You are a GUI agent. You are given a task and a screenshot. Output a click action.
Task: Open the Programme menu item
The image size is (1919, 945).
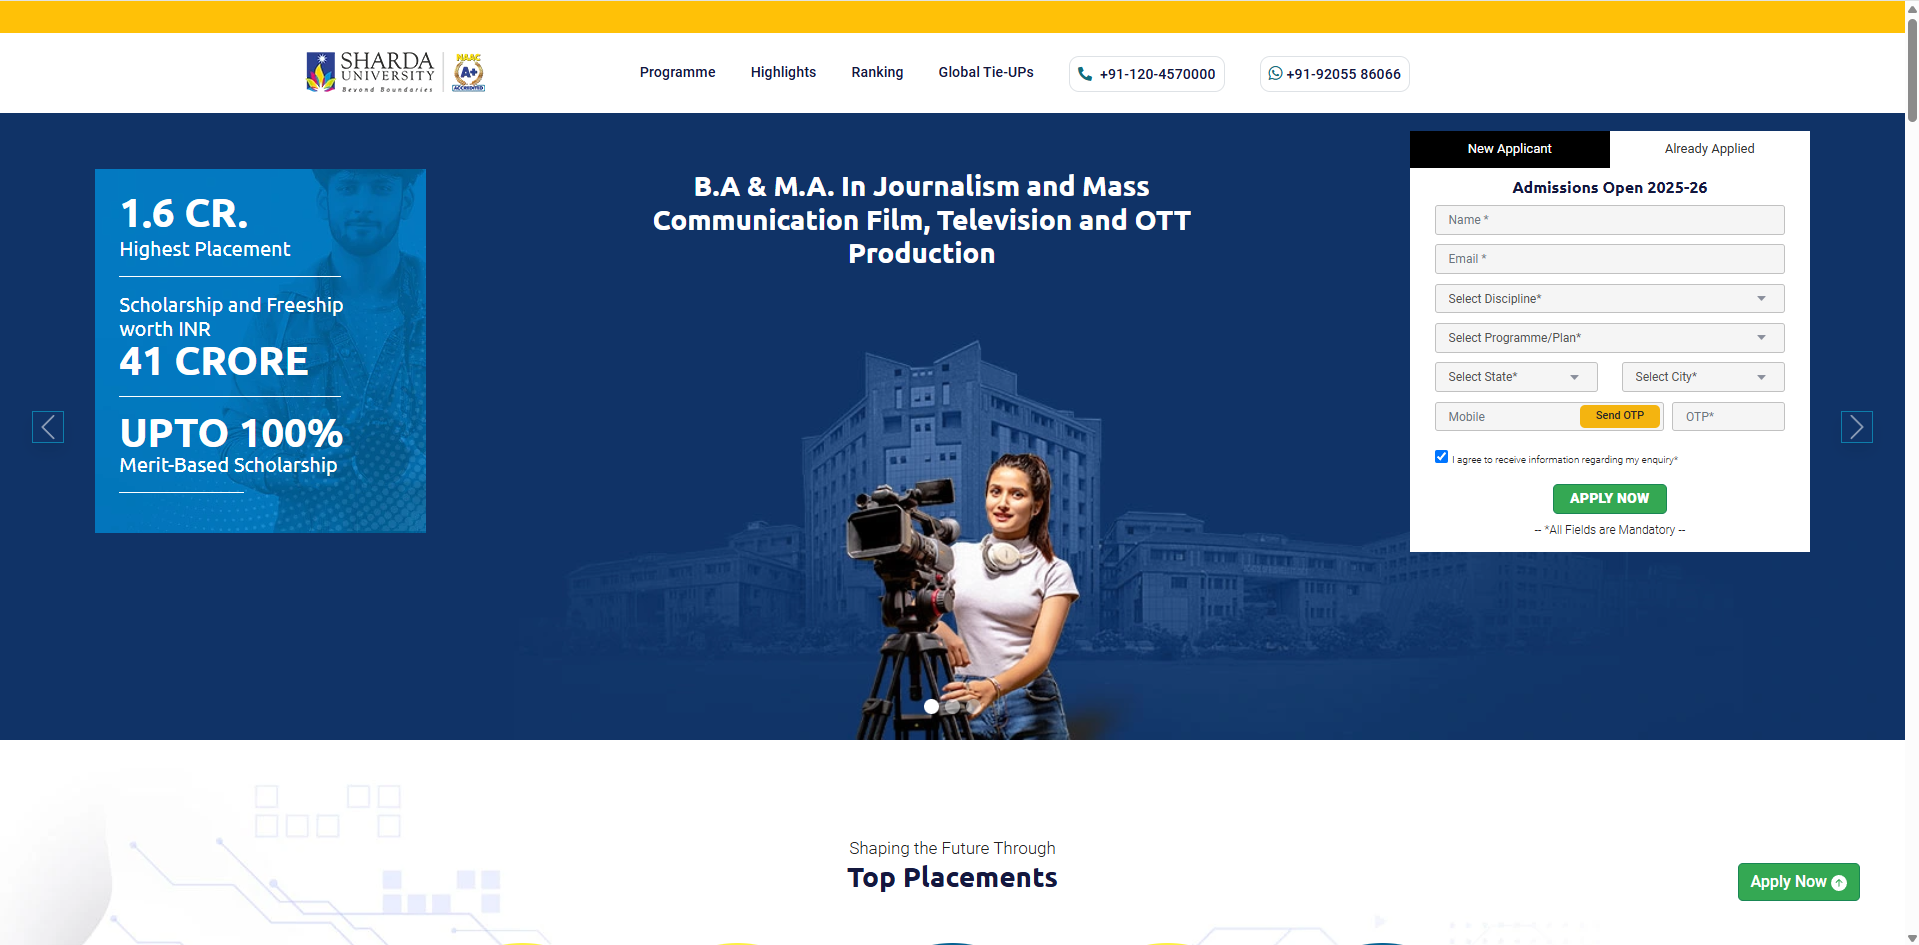tap(677, 73)
